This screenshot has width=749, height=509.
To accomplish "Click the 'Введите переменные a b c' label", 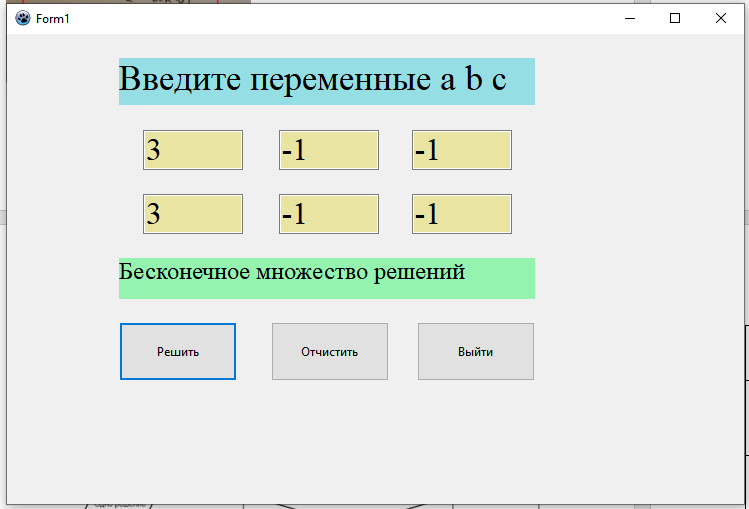I will click(x=327, y=81).
